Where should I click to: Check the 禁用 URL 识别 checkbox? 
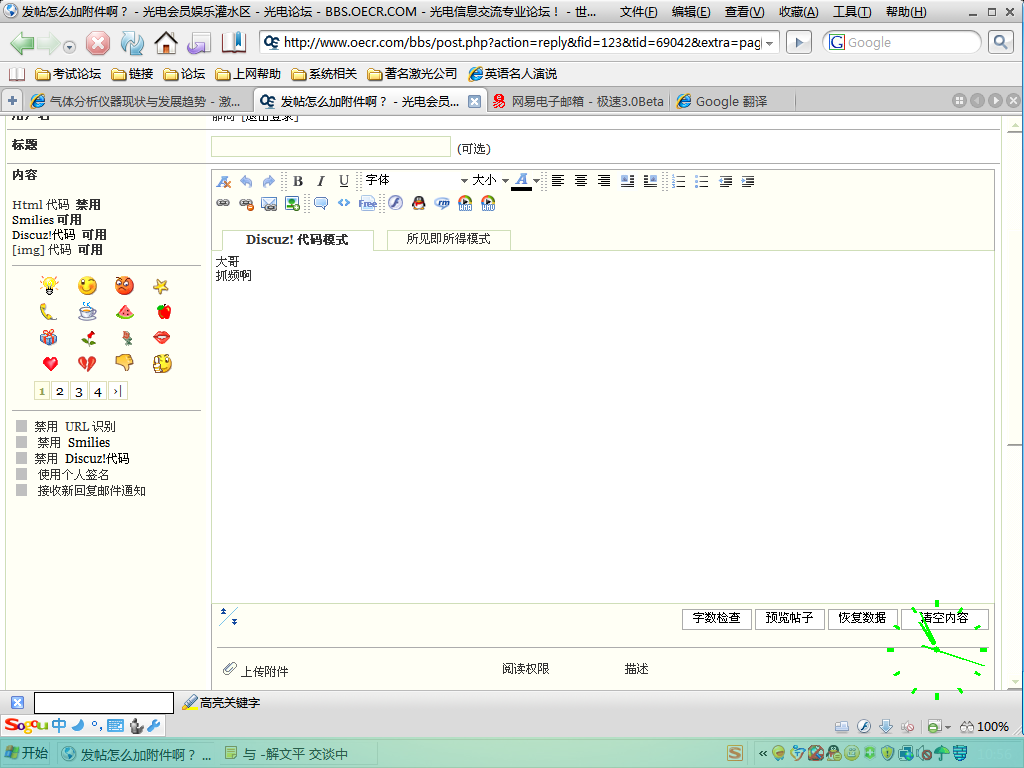click(22, 426)
